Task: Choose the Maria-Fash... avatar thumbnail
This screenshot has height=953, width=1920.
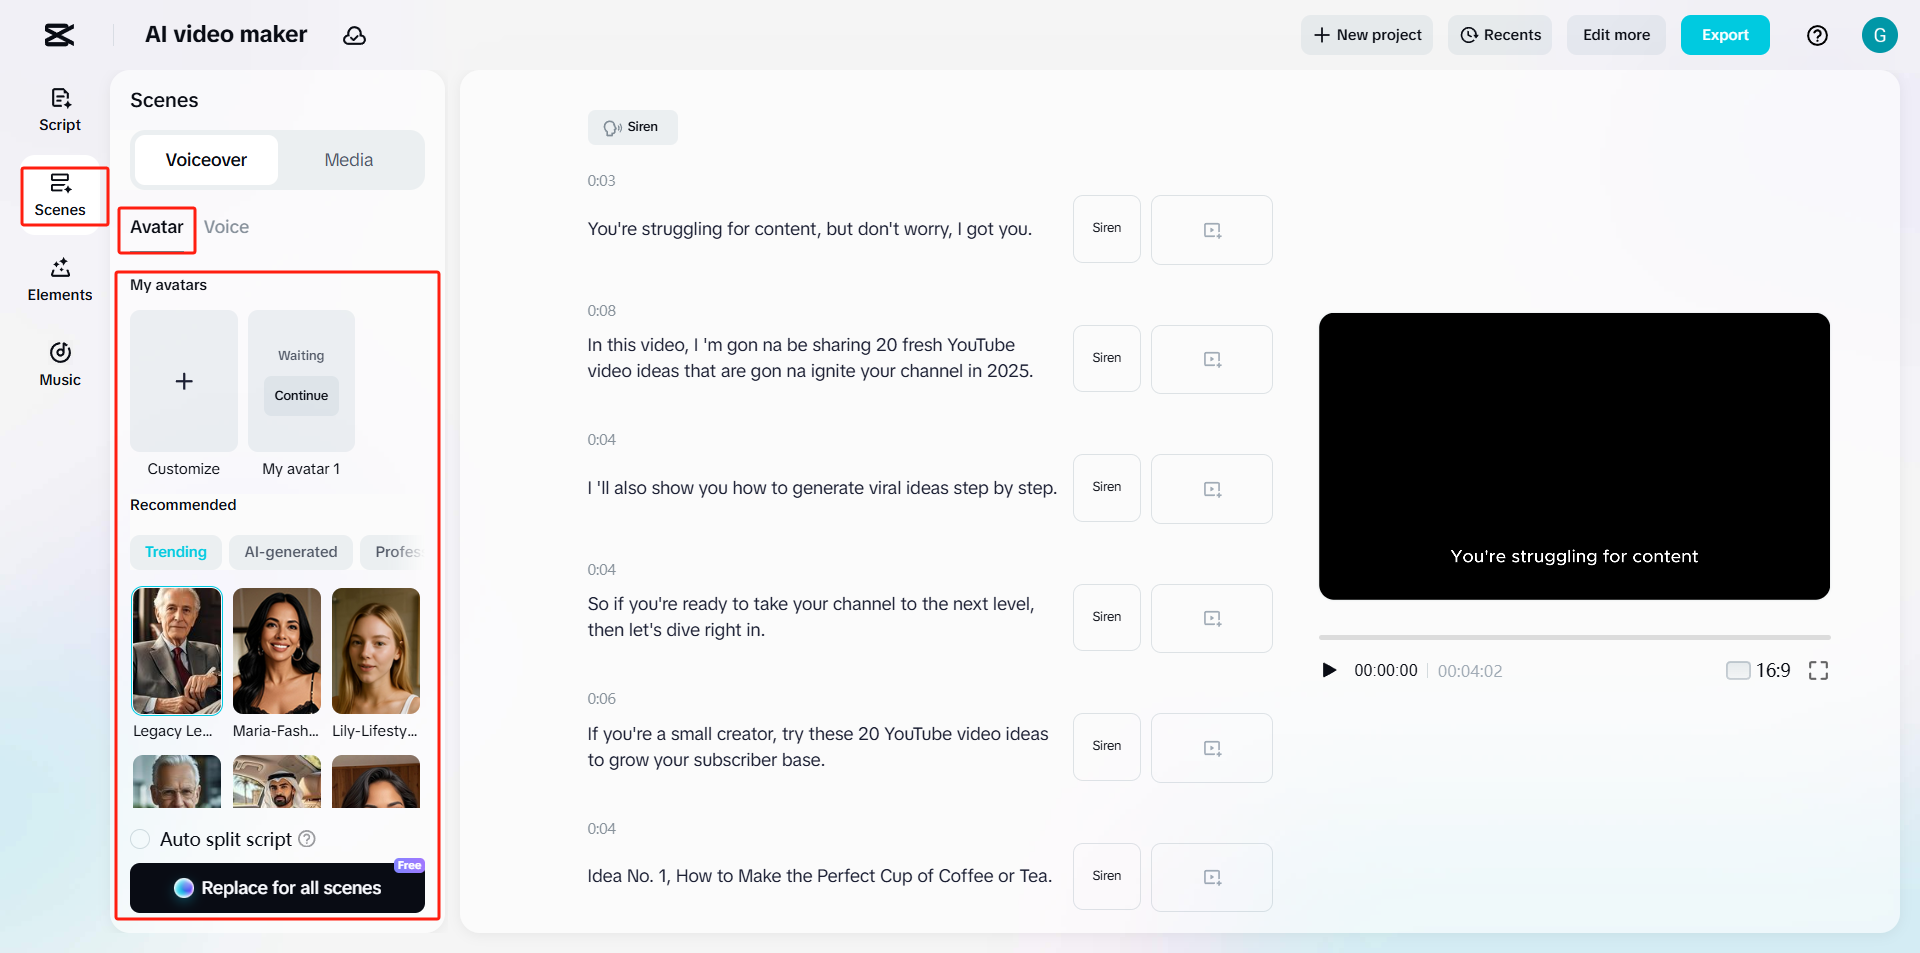Action: point(277,651)
